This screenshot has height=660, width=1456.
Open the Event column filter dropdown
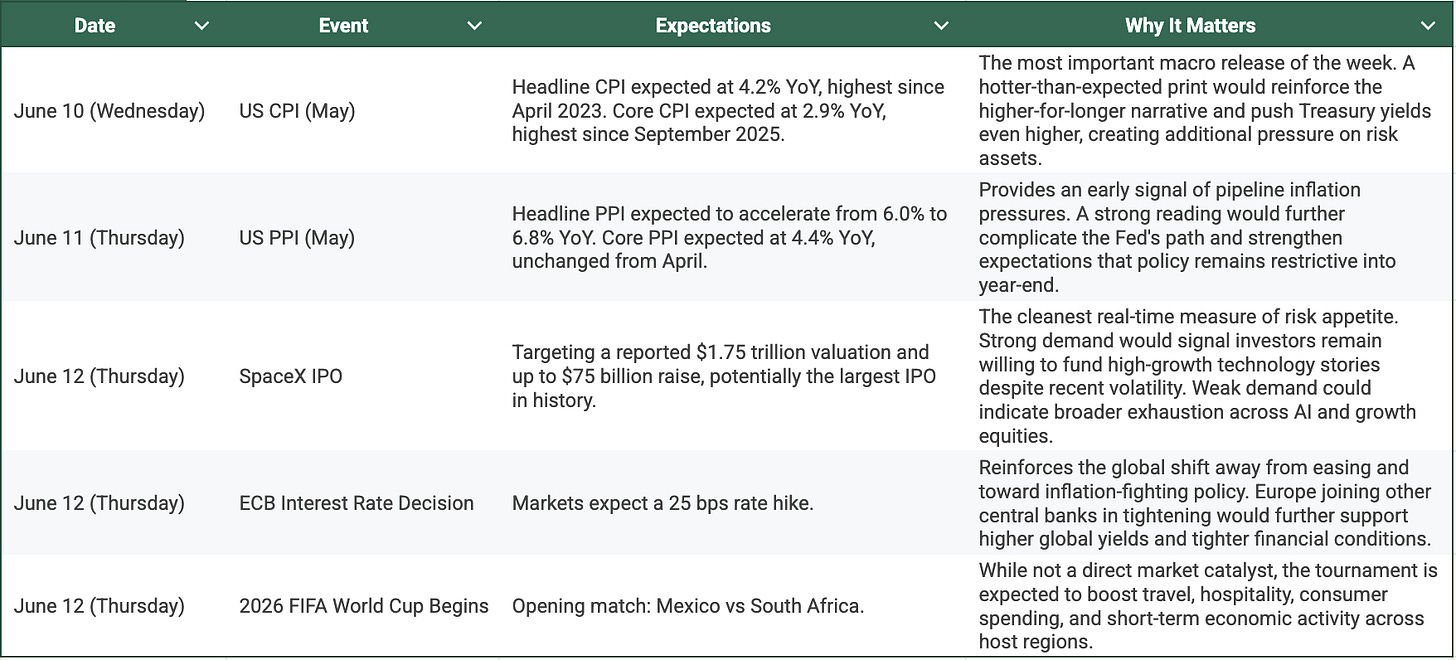coord(475,26)
